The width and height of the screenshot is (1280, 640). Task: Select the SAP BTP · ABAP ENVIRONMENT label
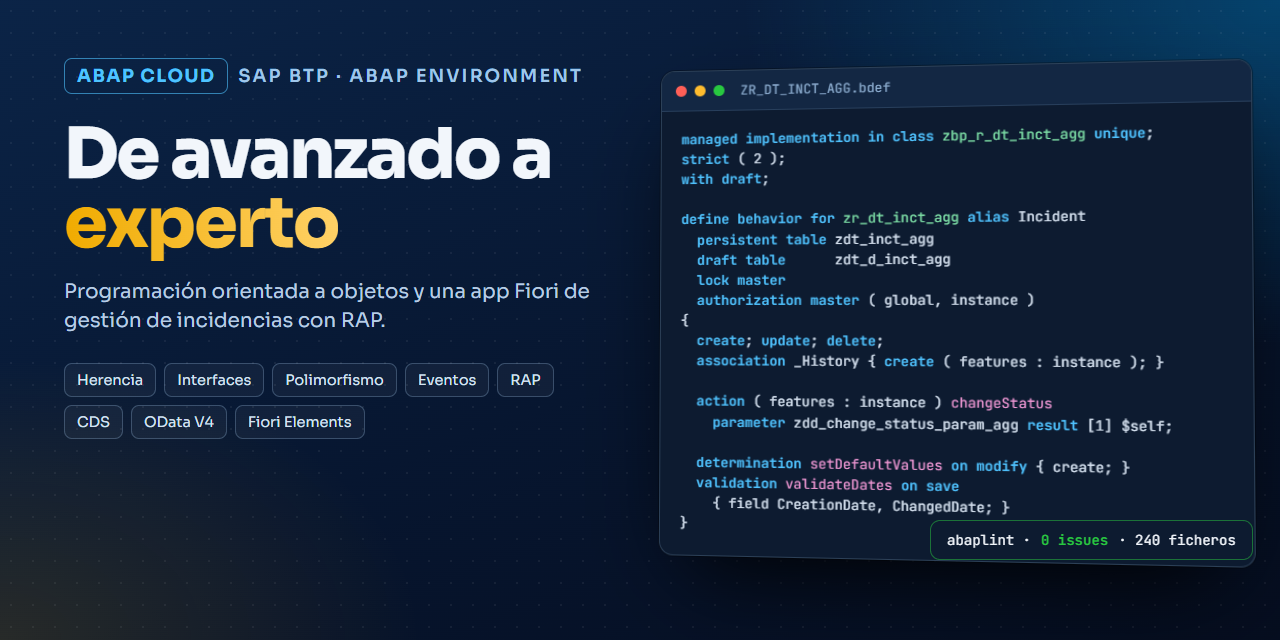click(410, 76)
